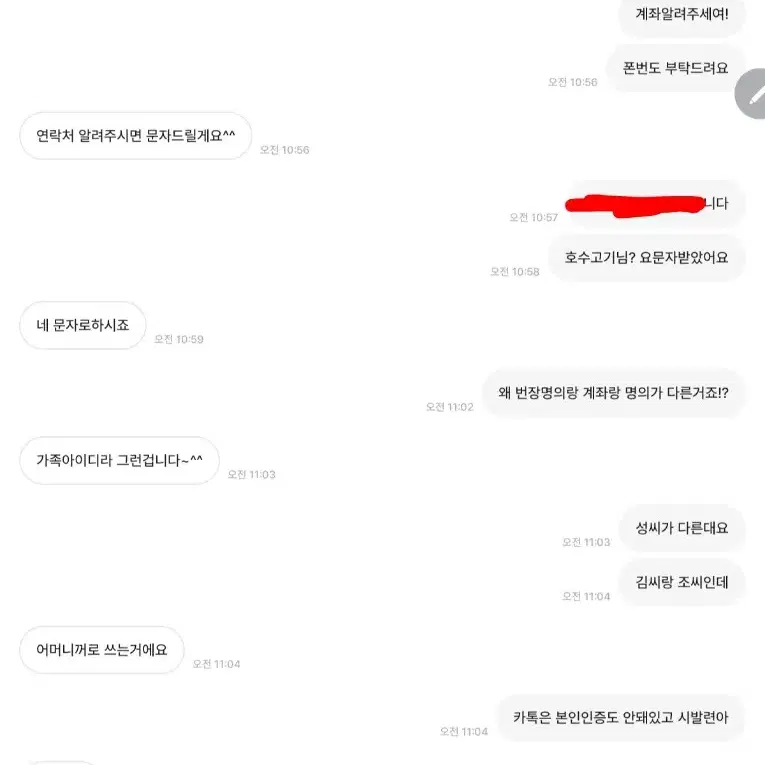The height and width of the screenshot is (765, 765).
Task: Select the '왜 번장명의랑 계좌랑 명의가 다른거죠!?' message
Action: pyautogui.click(x=613, y=393)
